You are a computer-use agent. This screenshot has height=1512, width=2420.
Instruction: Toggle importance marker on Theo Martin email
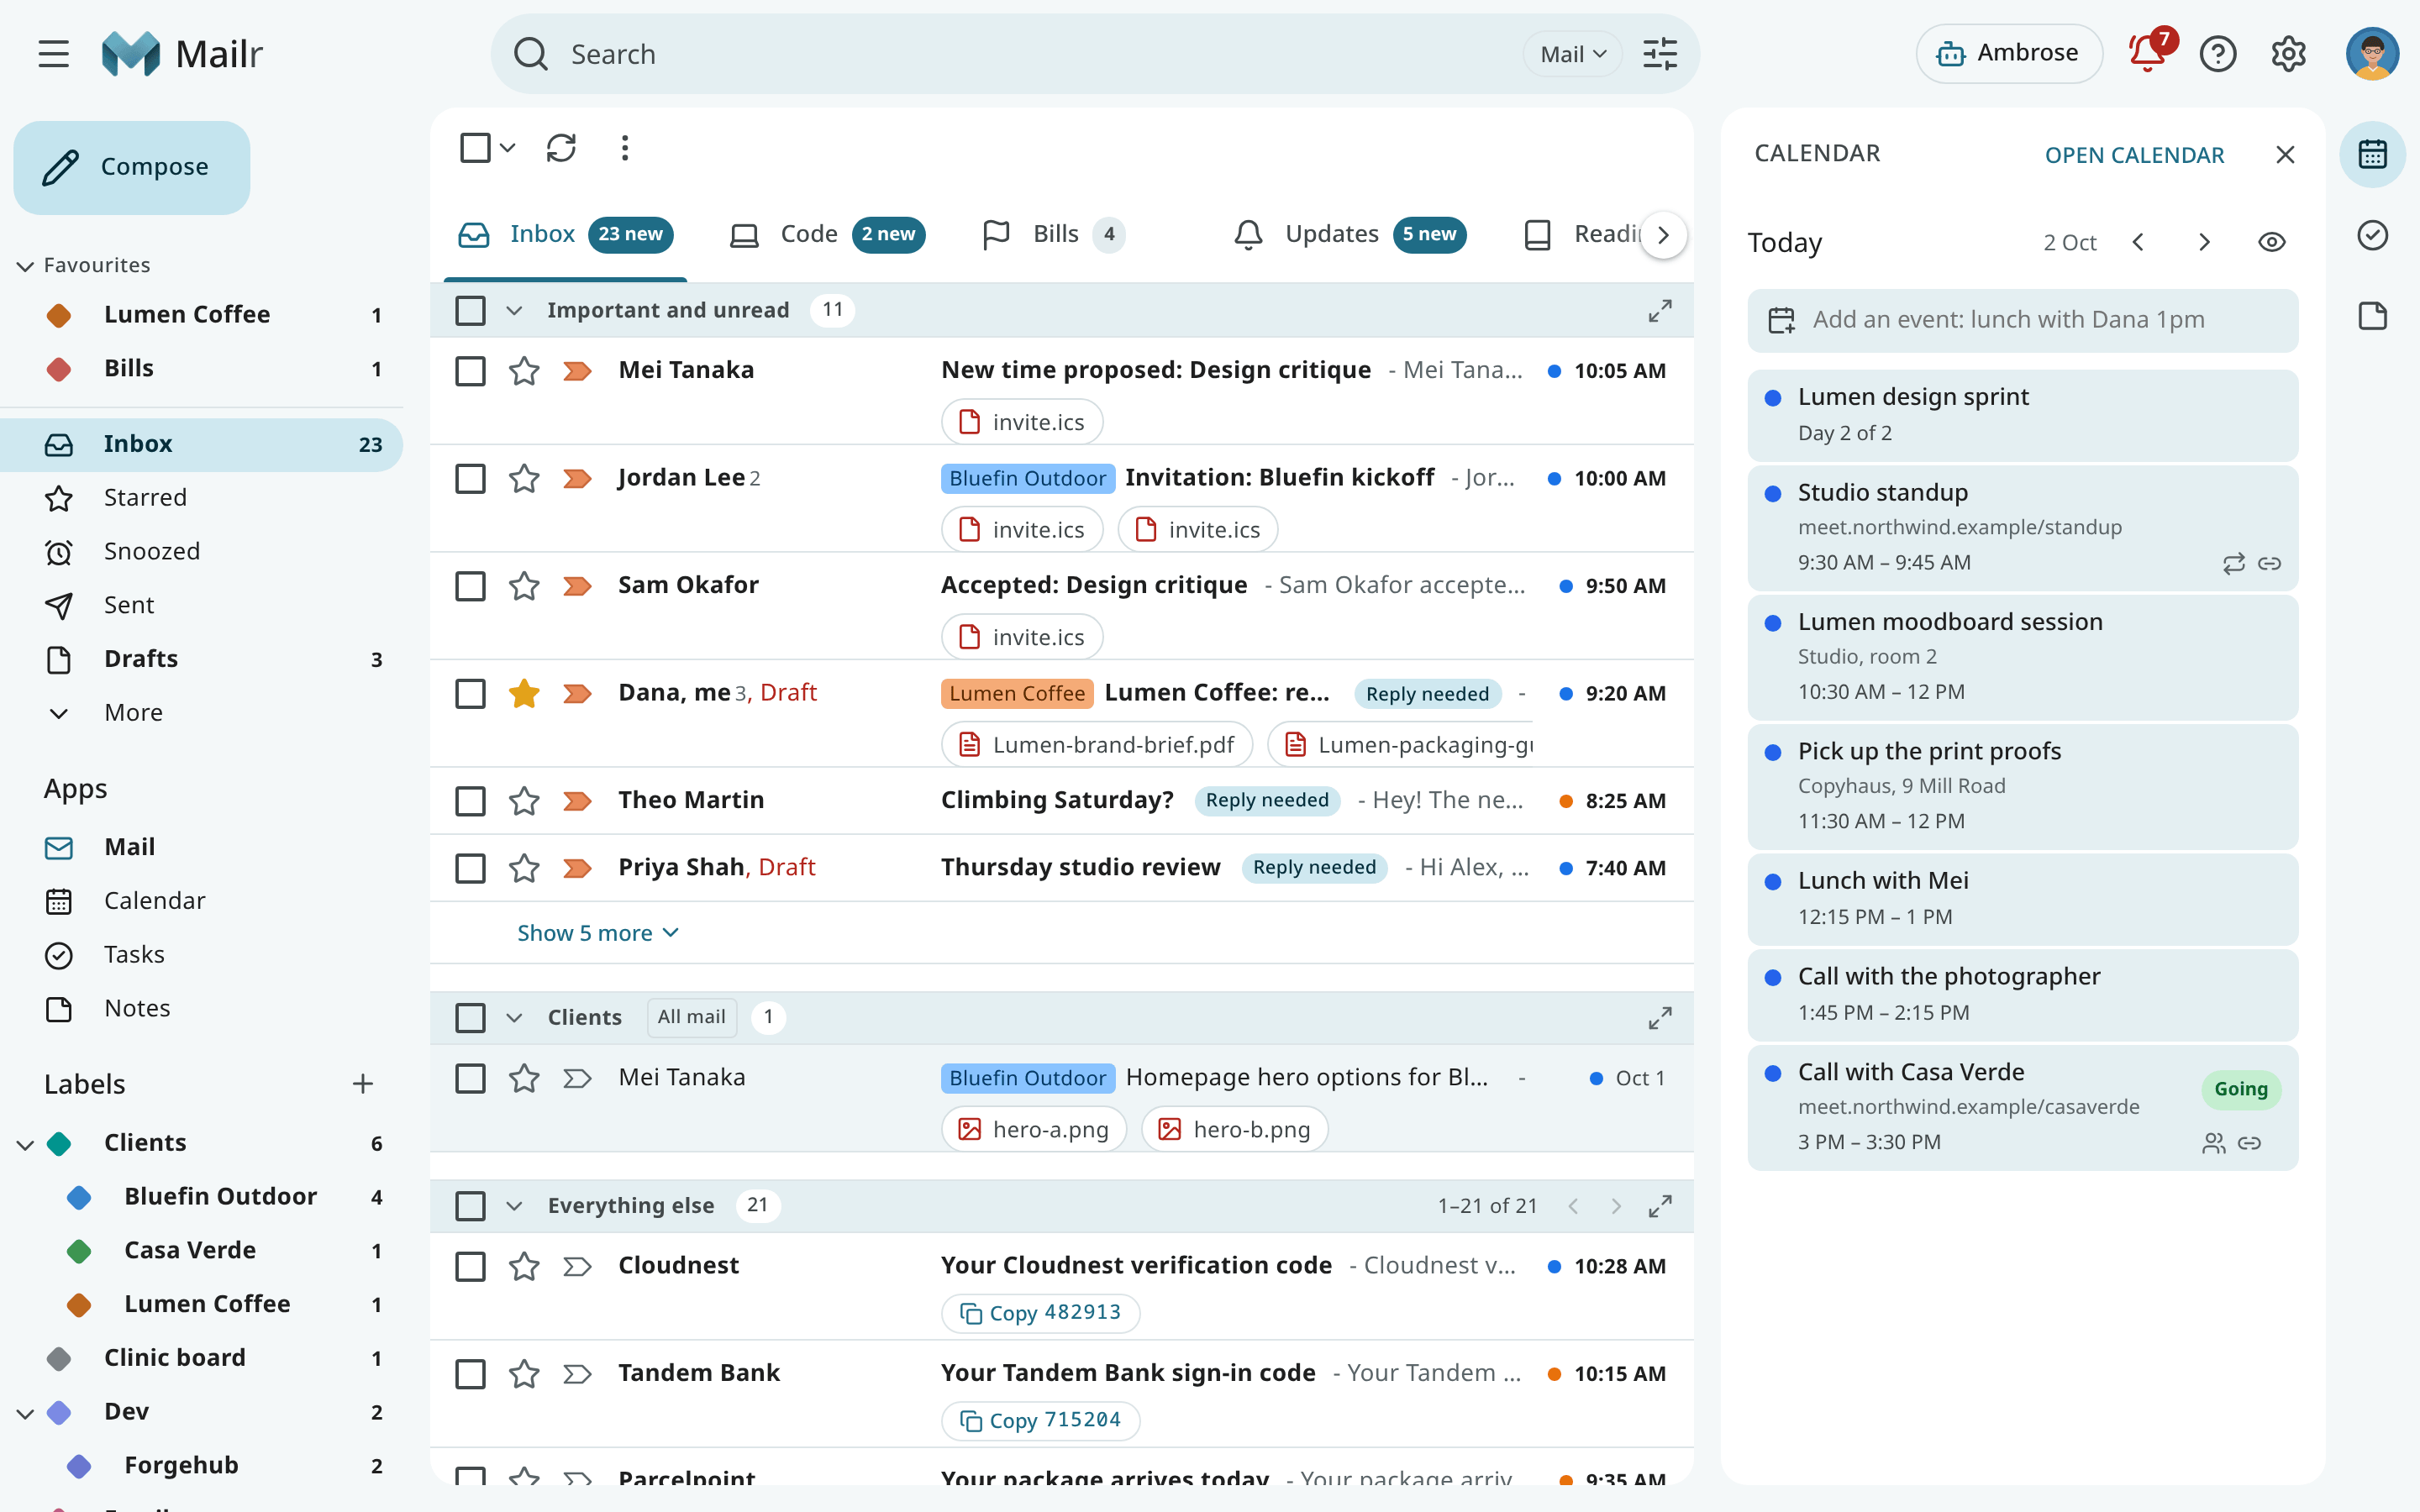point(577,801)
